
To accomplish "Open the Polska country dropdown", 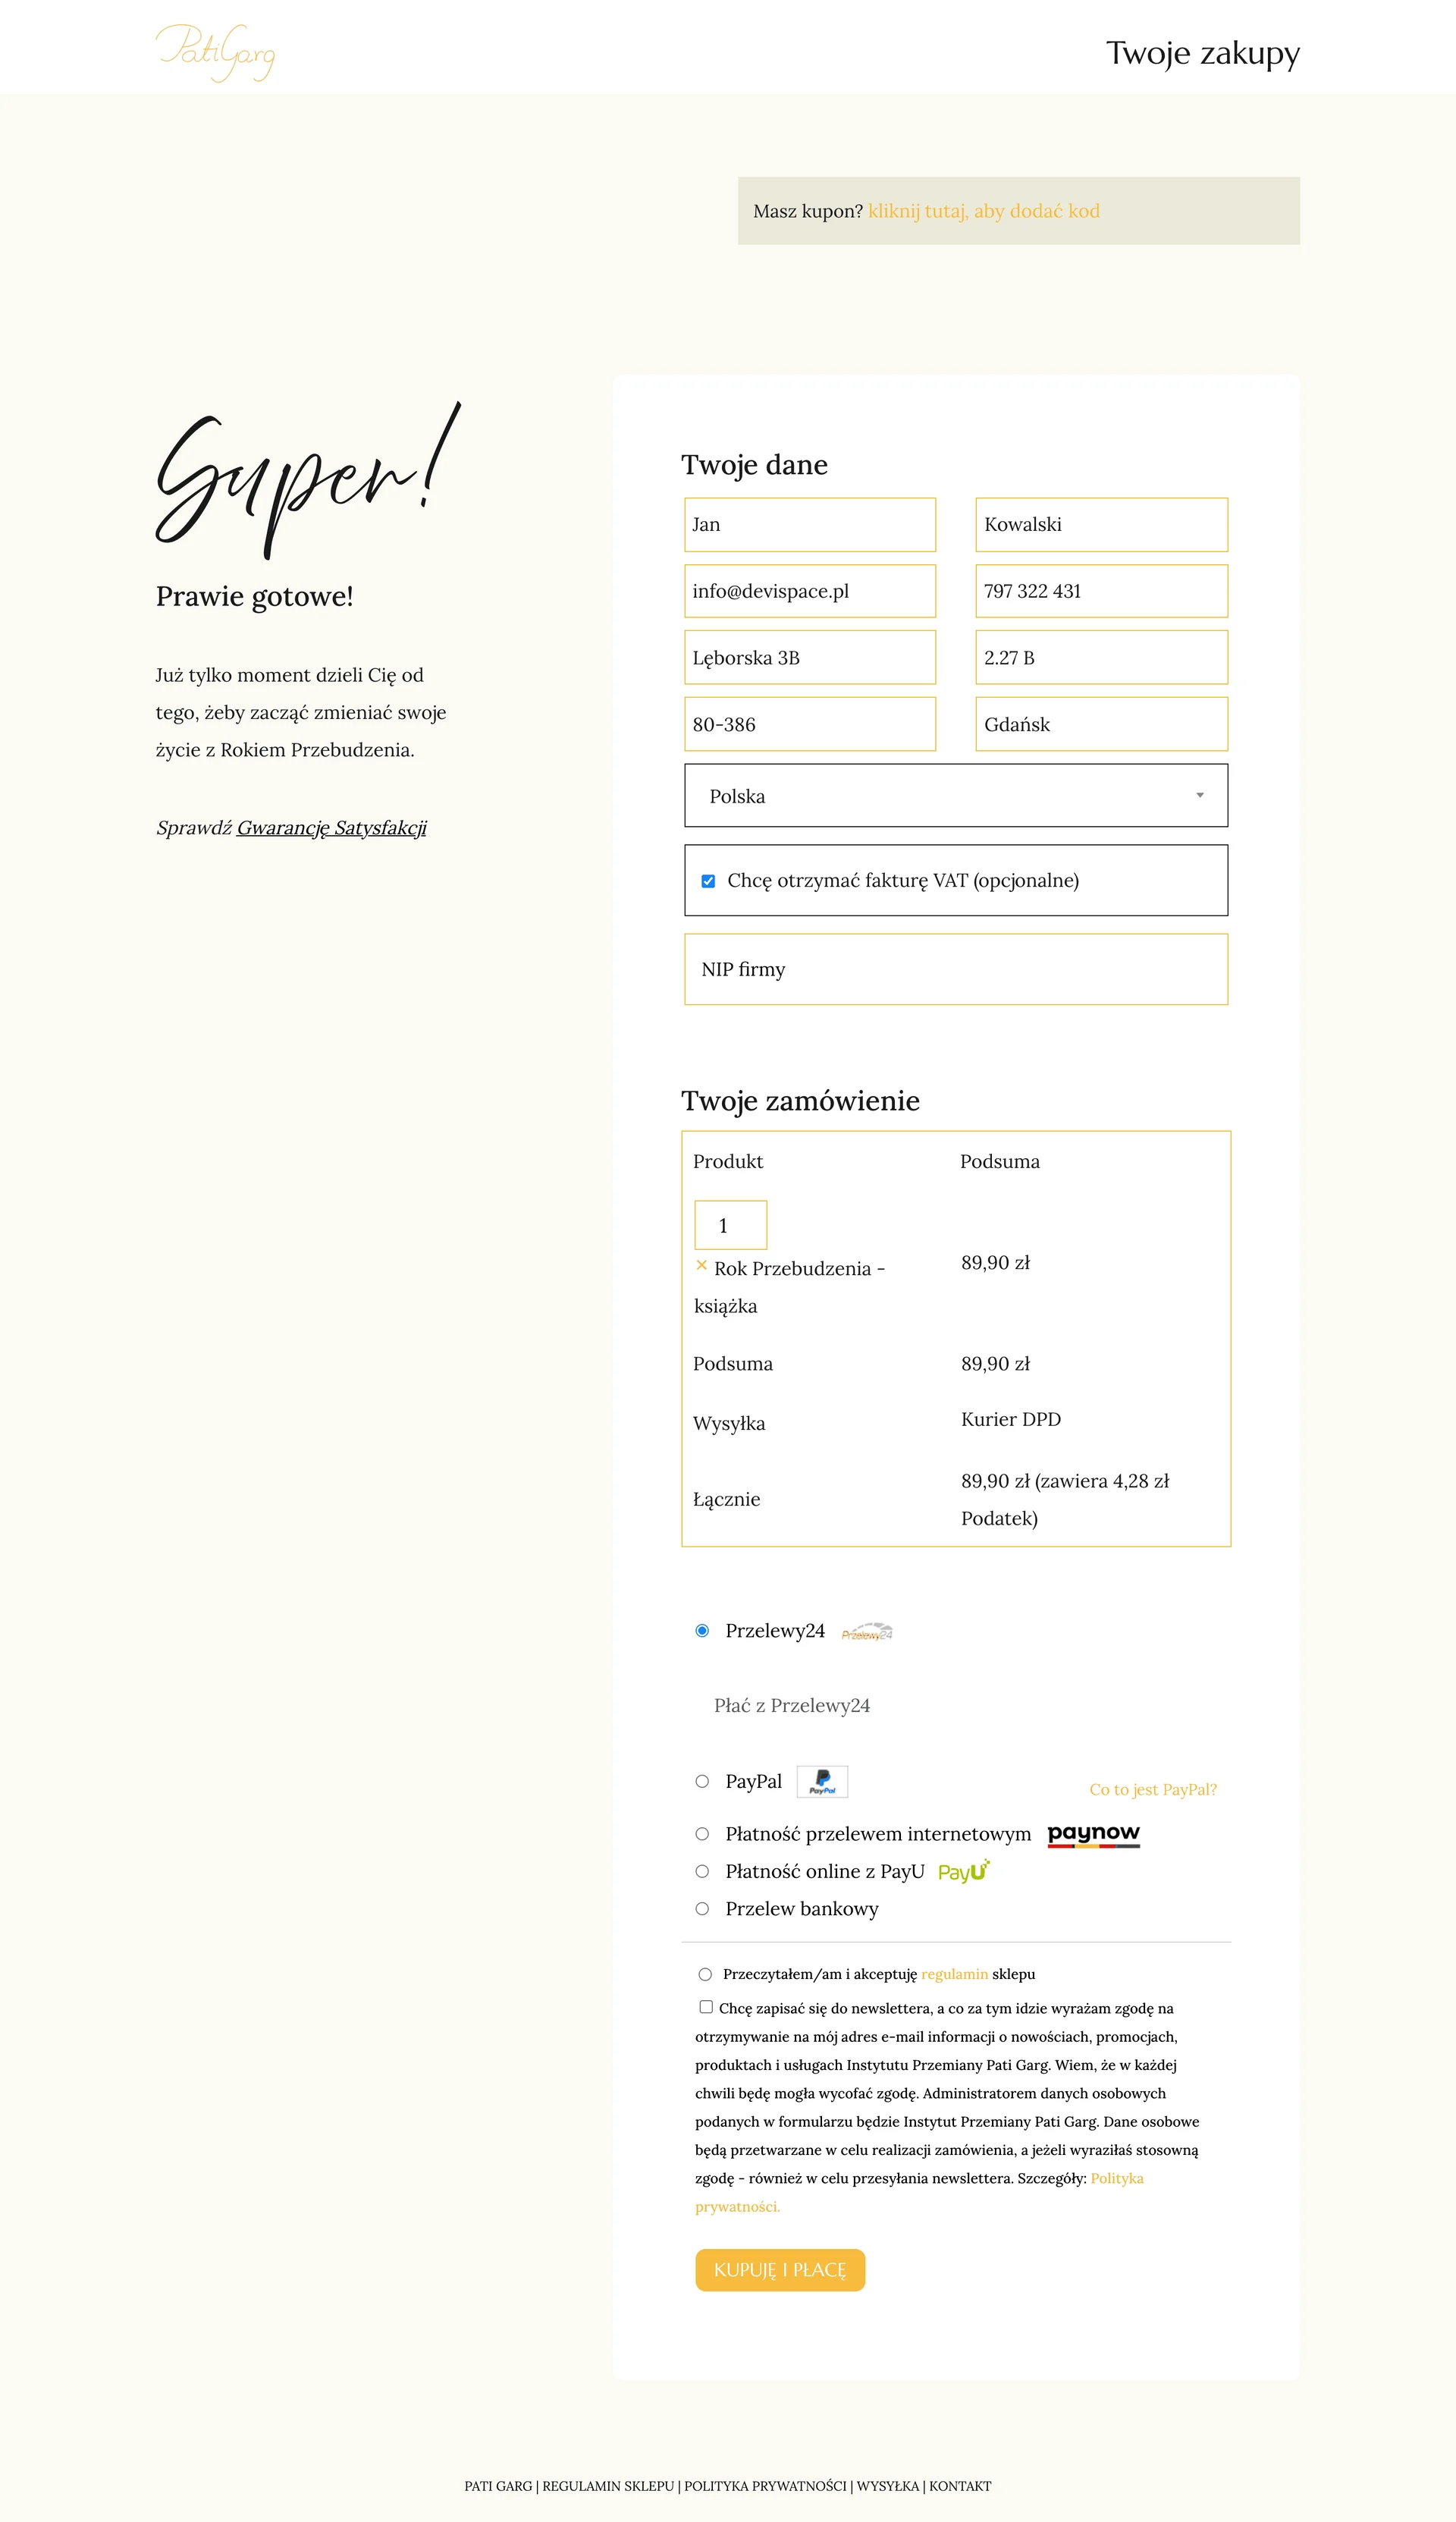I will pos(956,795).
